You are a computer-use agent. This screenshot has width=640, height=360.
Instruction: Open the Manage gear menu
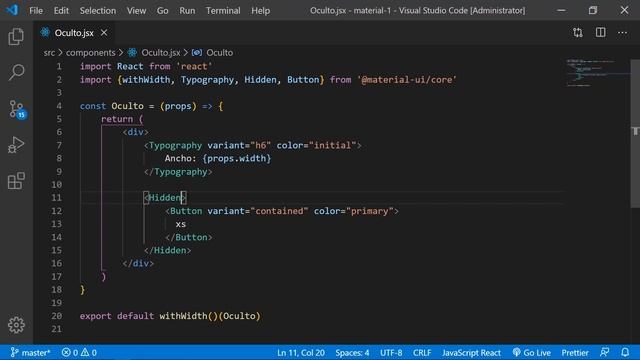pyautogui.click(x=16, y=325)
